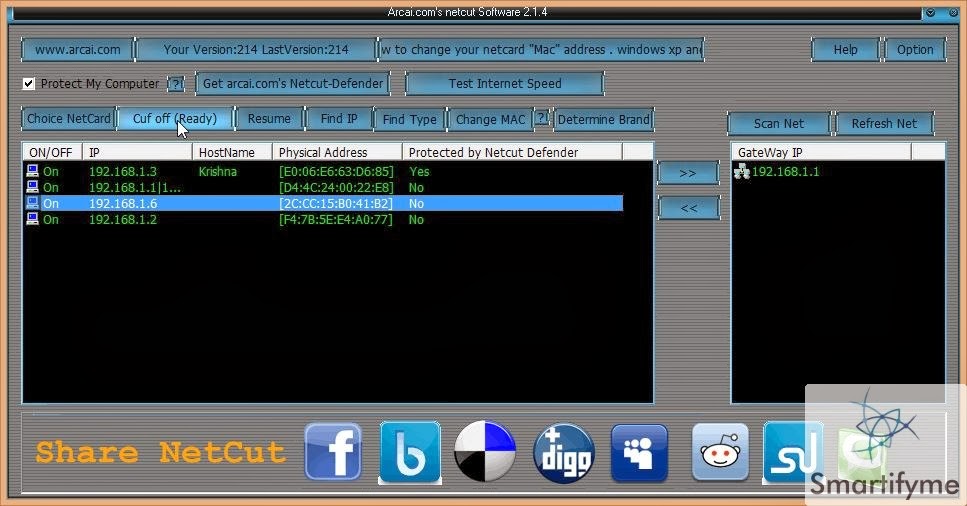Click the MySpace share icon
The image size is (967, 506).
click(x=640, y=453)
